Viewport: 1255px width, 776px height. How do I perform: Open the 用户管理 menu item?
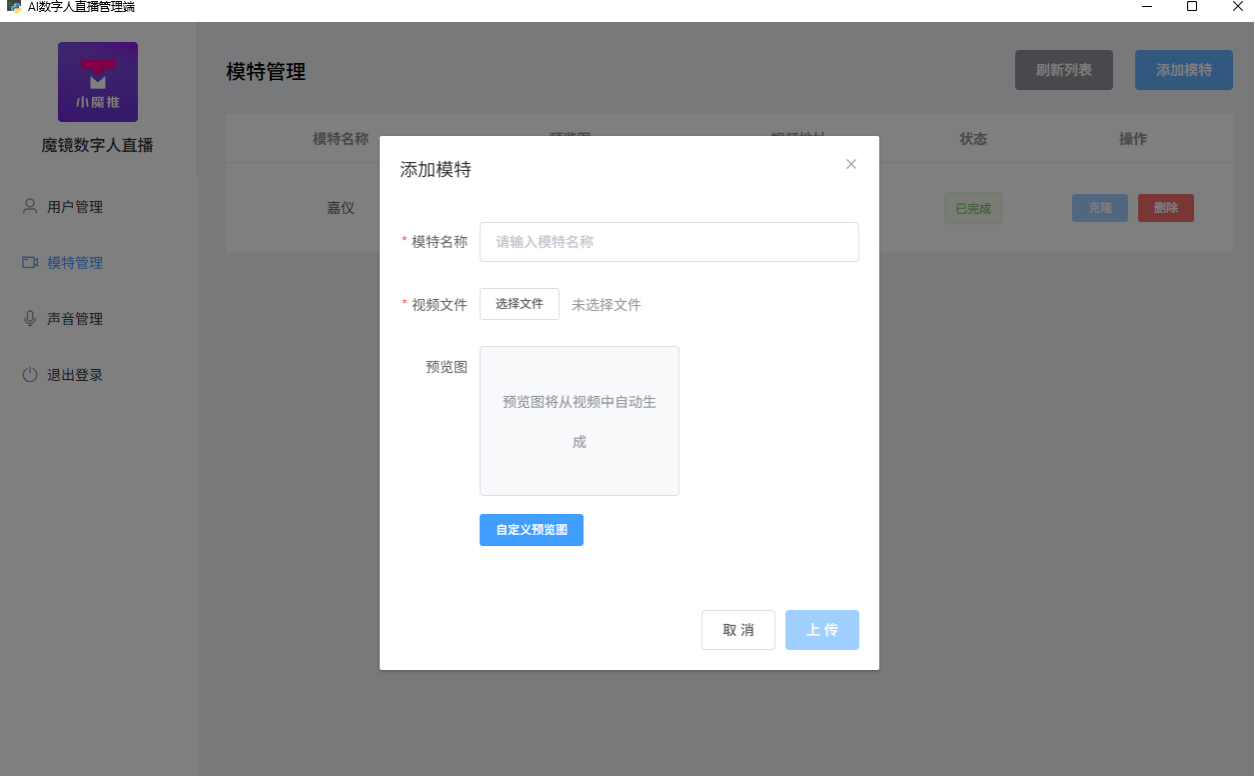pyautogui.click(x=75, y=207)
